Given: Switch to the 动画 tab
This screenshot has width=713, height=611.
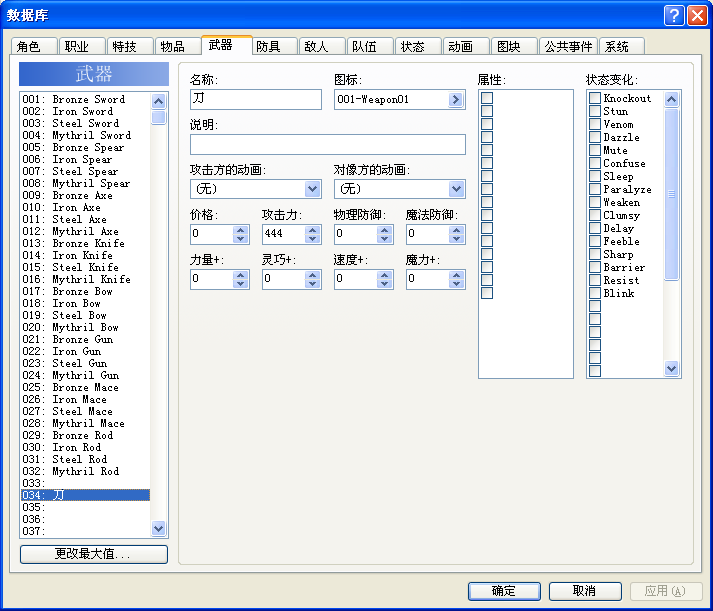Looking at the screenshot, I should [466, 46].
